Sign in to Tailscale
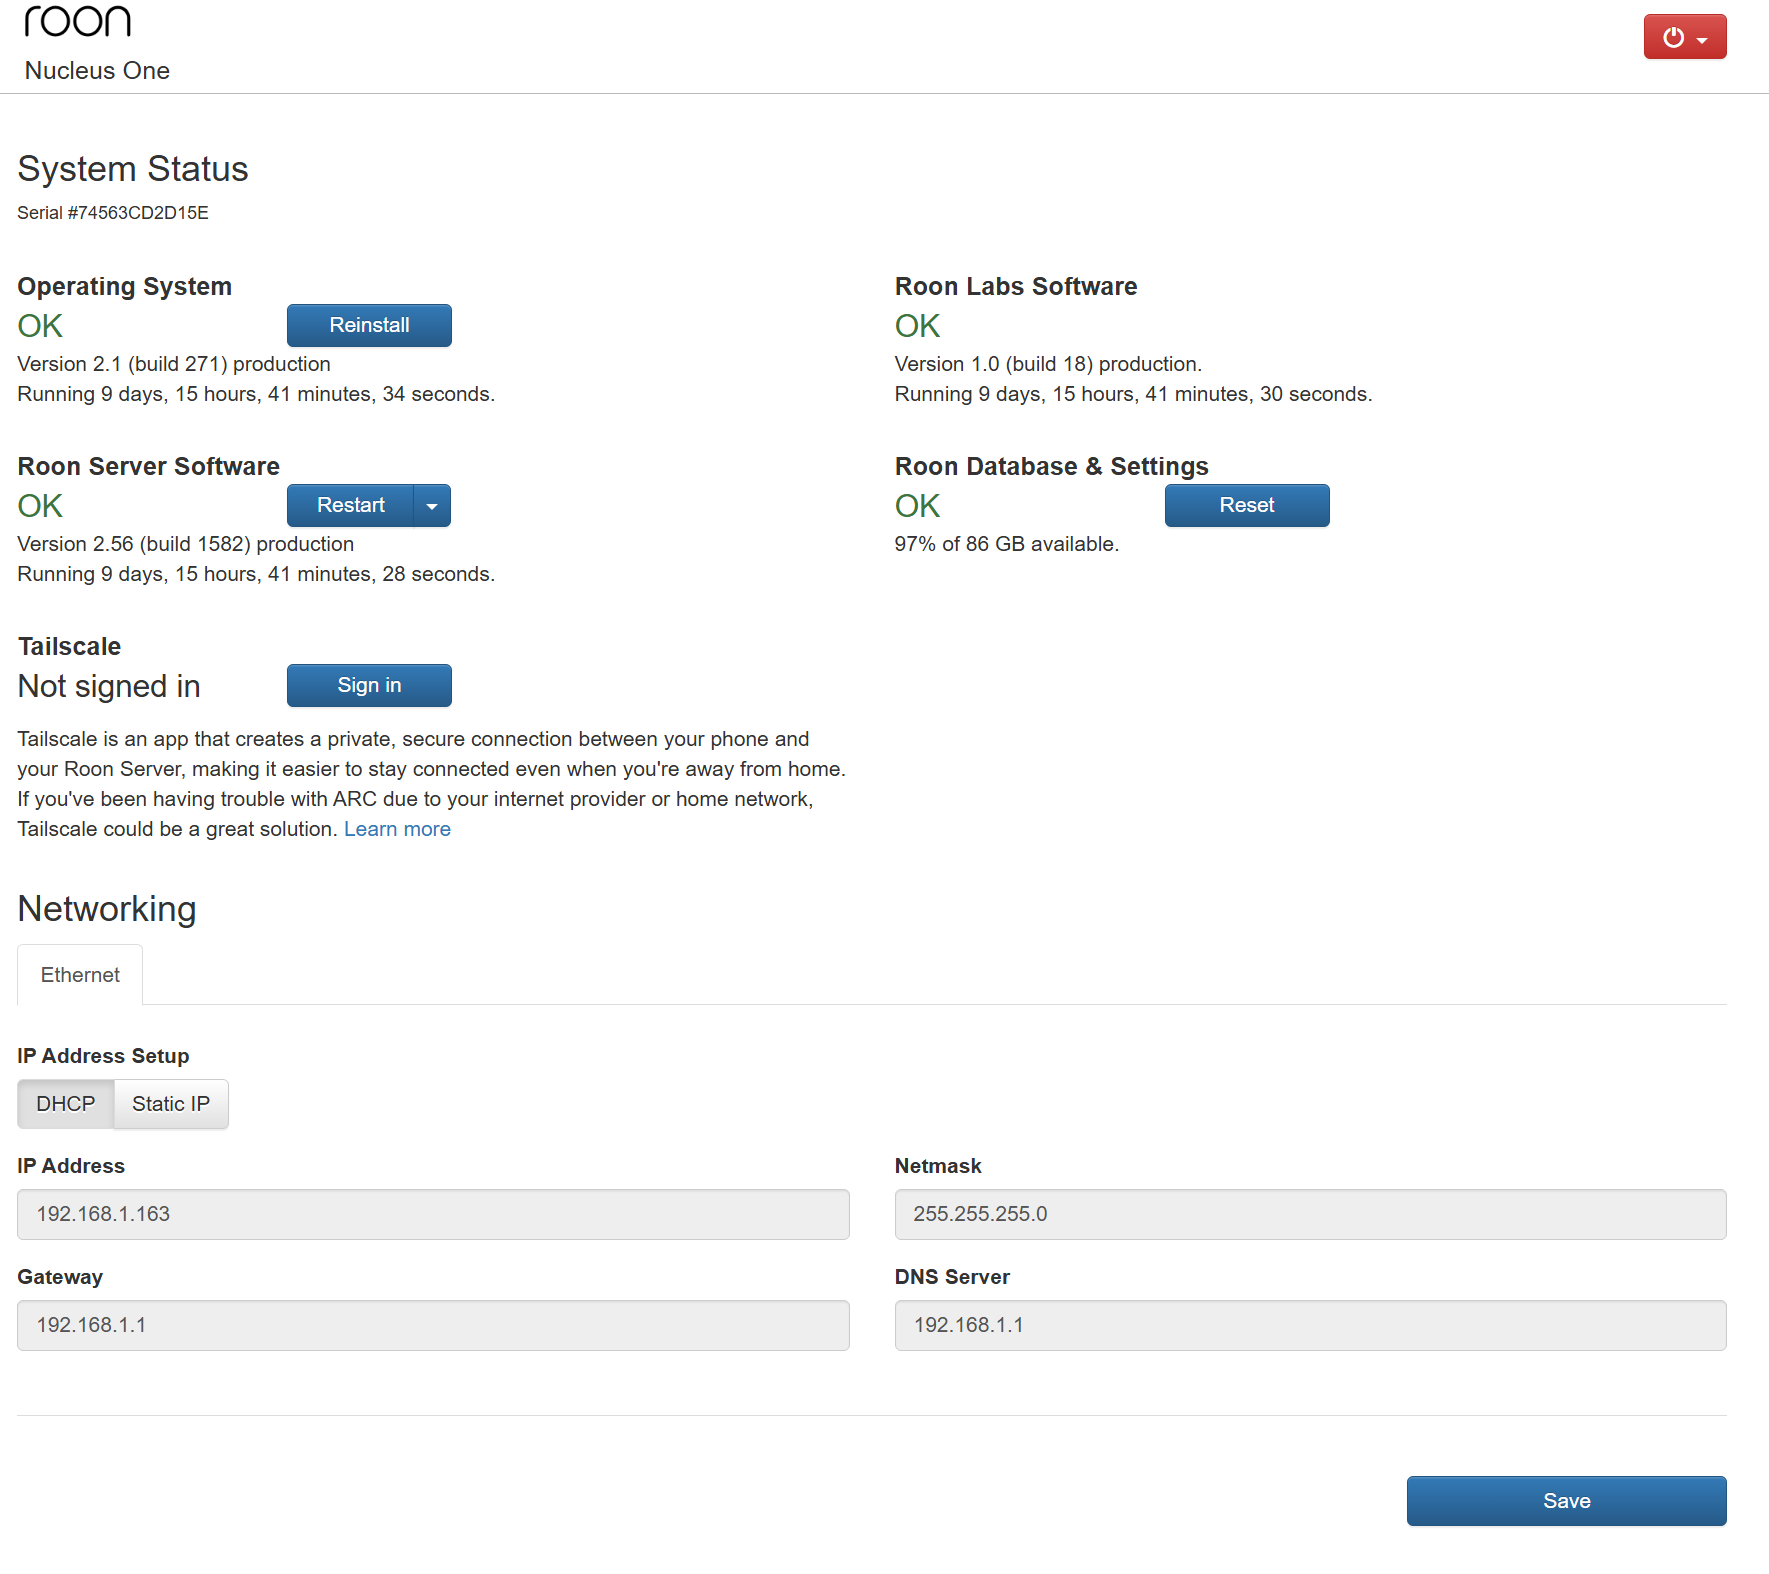The width and height of the screenshot is (1769, 1574). pyautogui.click(x=369, y=686)
